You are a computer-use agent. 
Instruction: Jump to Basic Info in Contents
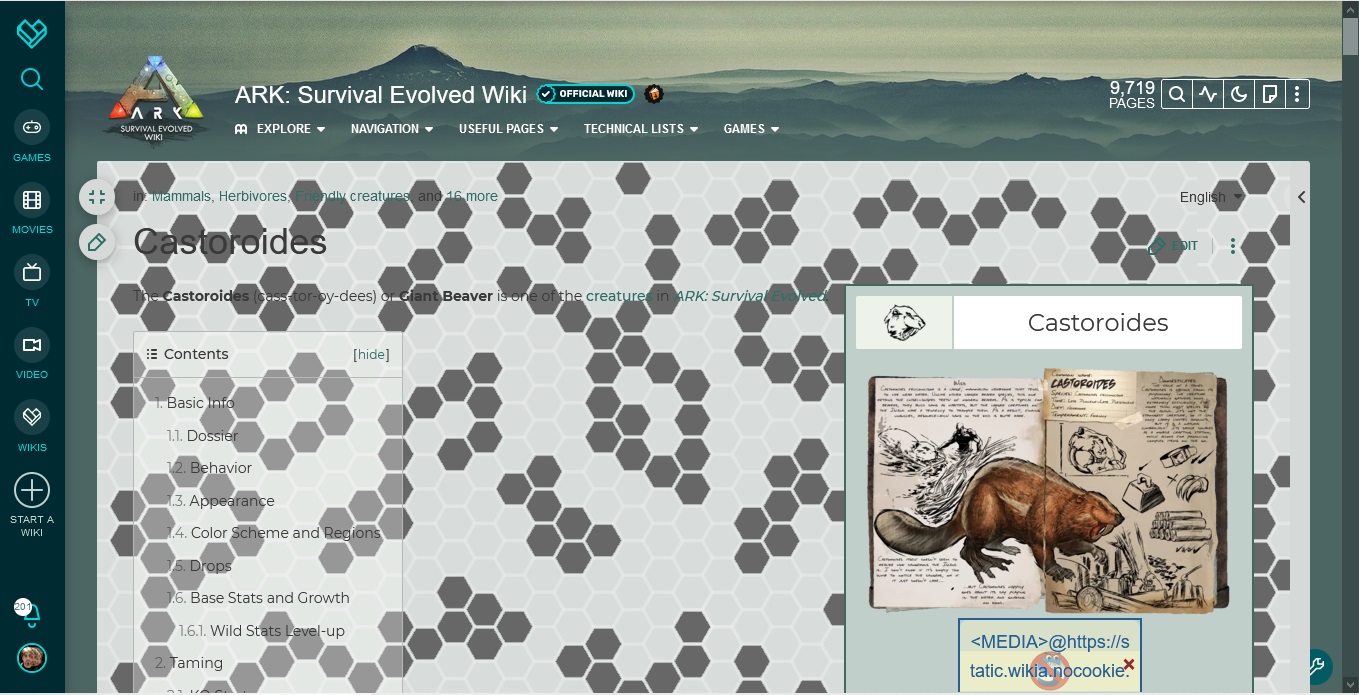[195, 403]
